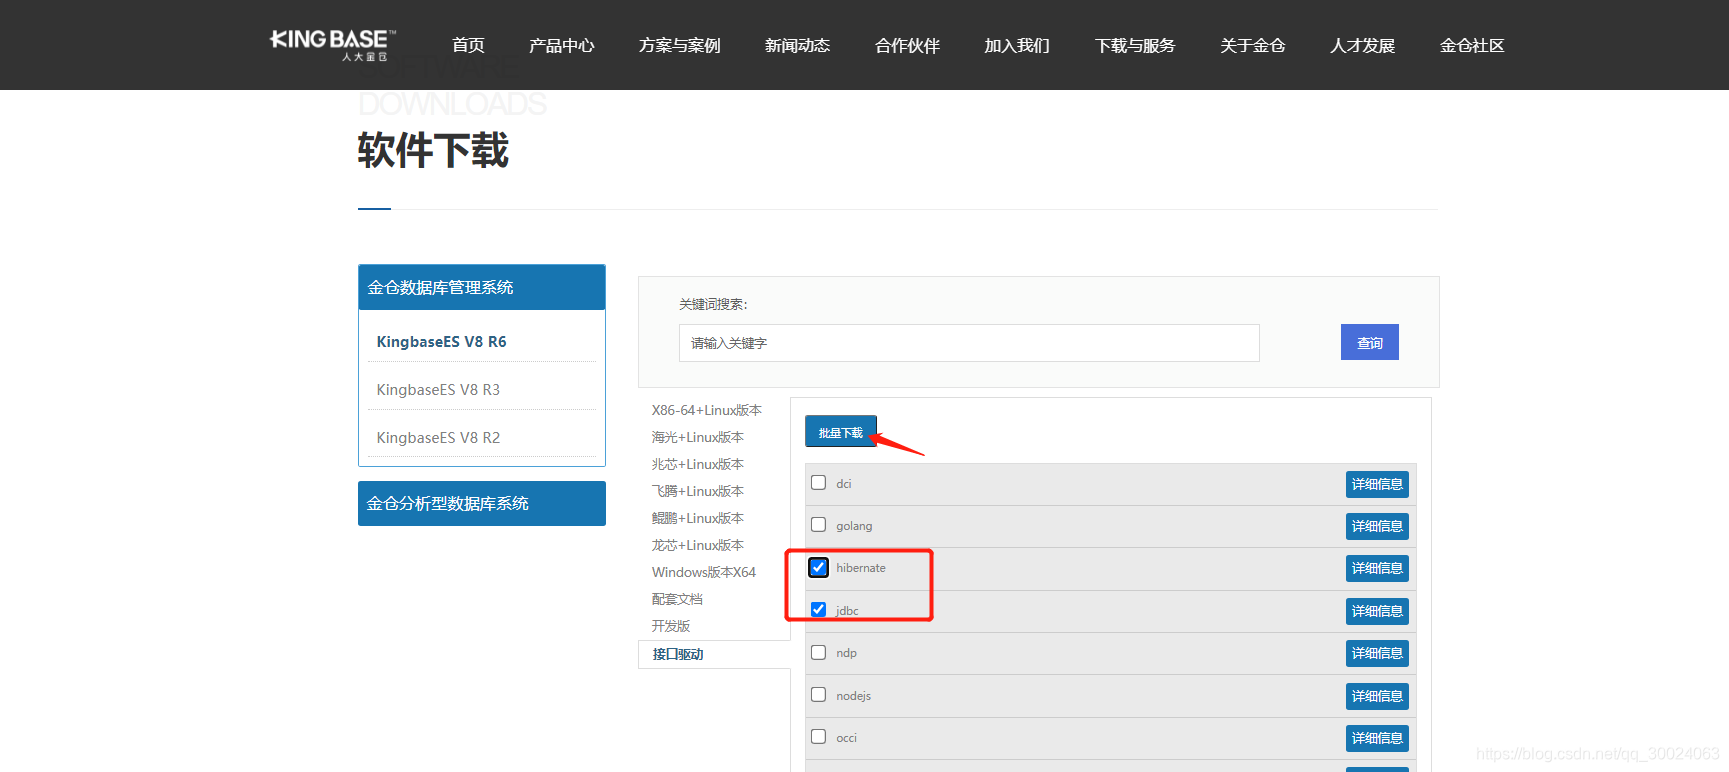The height and width of the screenshot is (772, 1729).
Task: Click the jdbc driver name text
Action: (x=847, y=611)
